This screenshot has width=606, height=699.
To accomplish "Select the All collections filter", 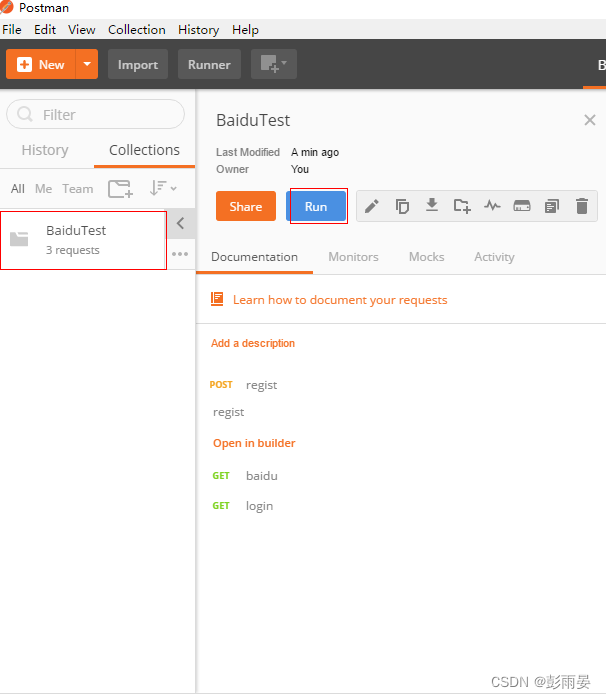I will pyautogui.click(x=18, y=189).
